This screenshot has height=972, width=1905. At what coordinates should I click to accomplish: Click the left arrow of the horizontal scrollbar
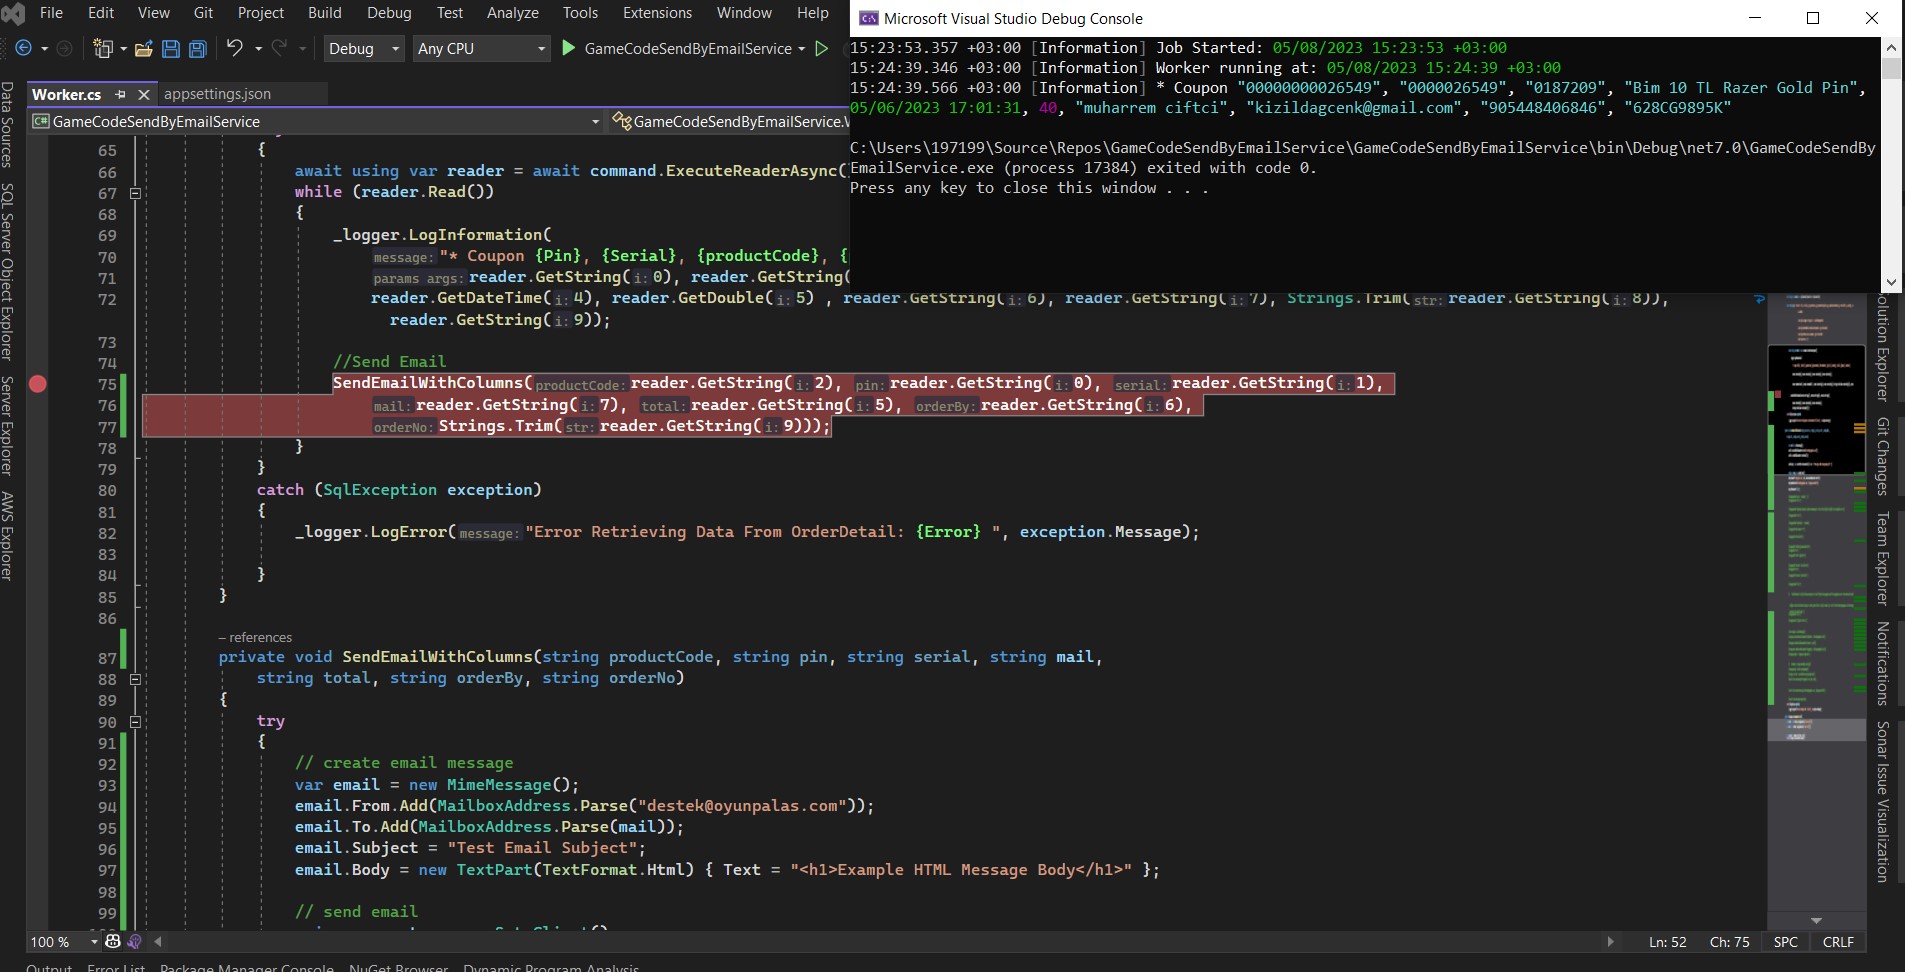[158, 941]
